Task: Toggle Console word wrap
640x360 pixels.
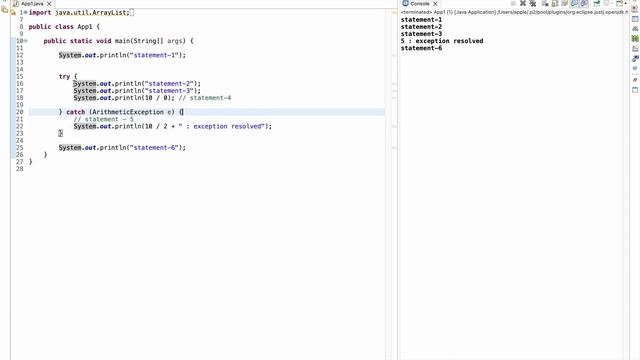Action: (564, 3)
